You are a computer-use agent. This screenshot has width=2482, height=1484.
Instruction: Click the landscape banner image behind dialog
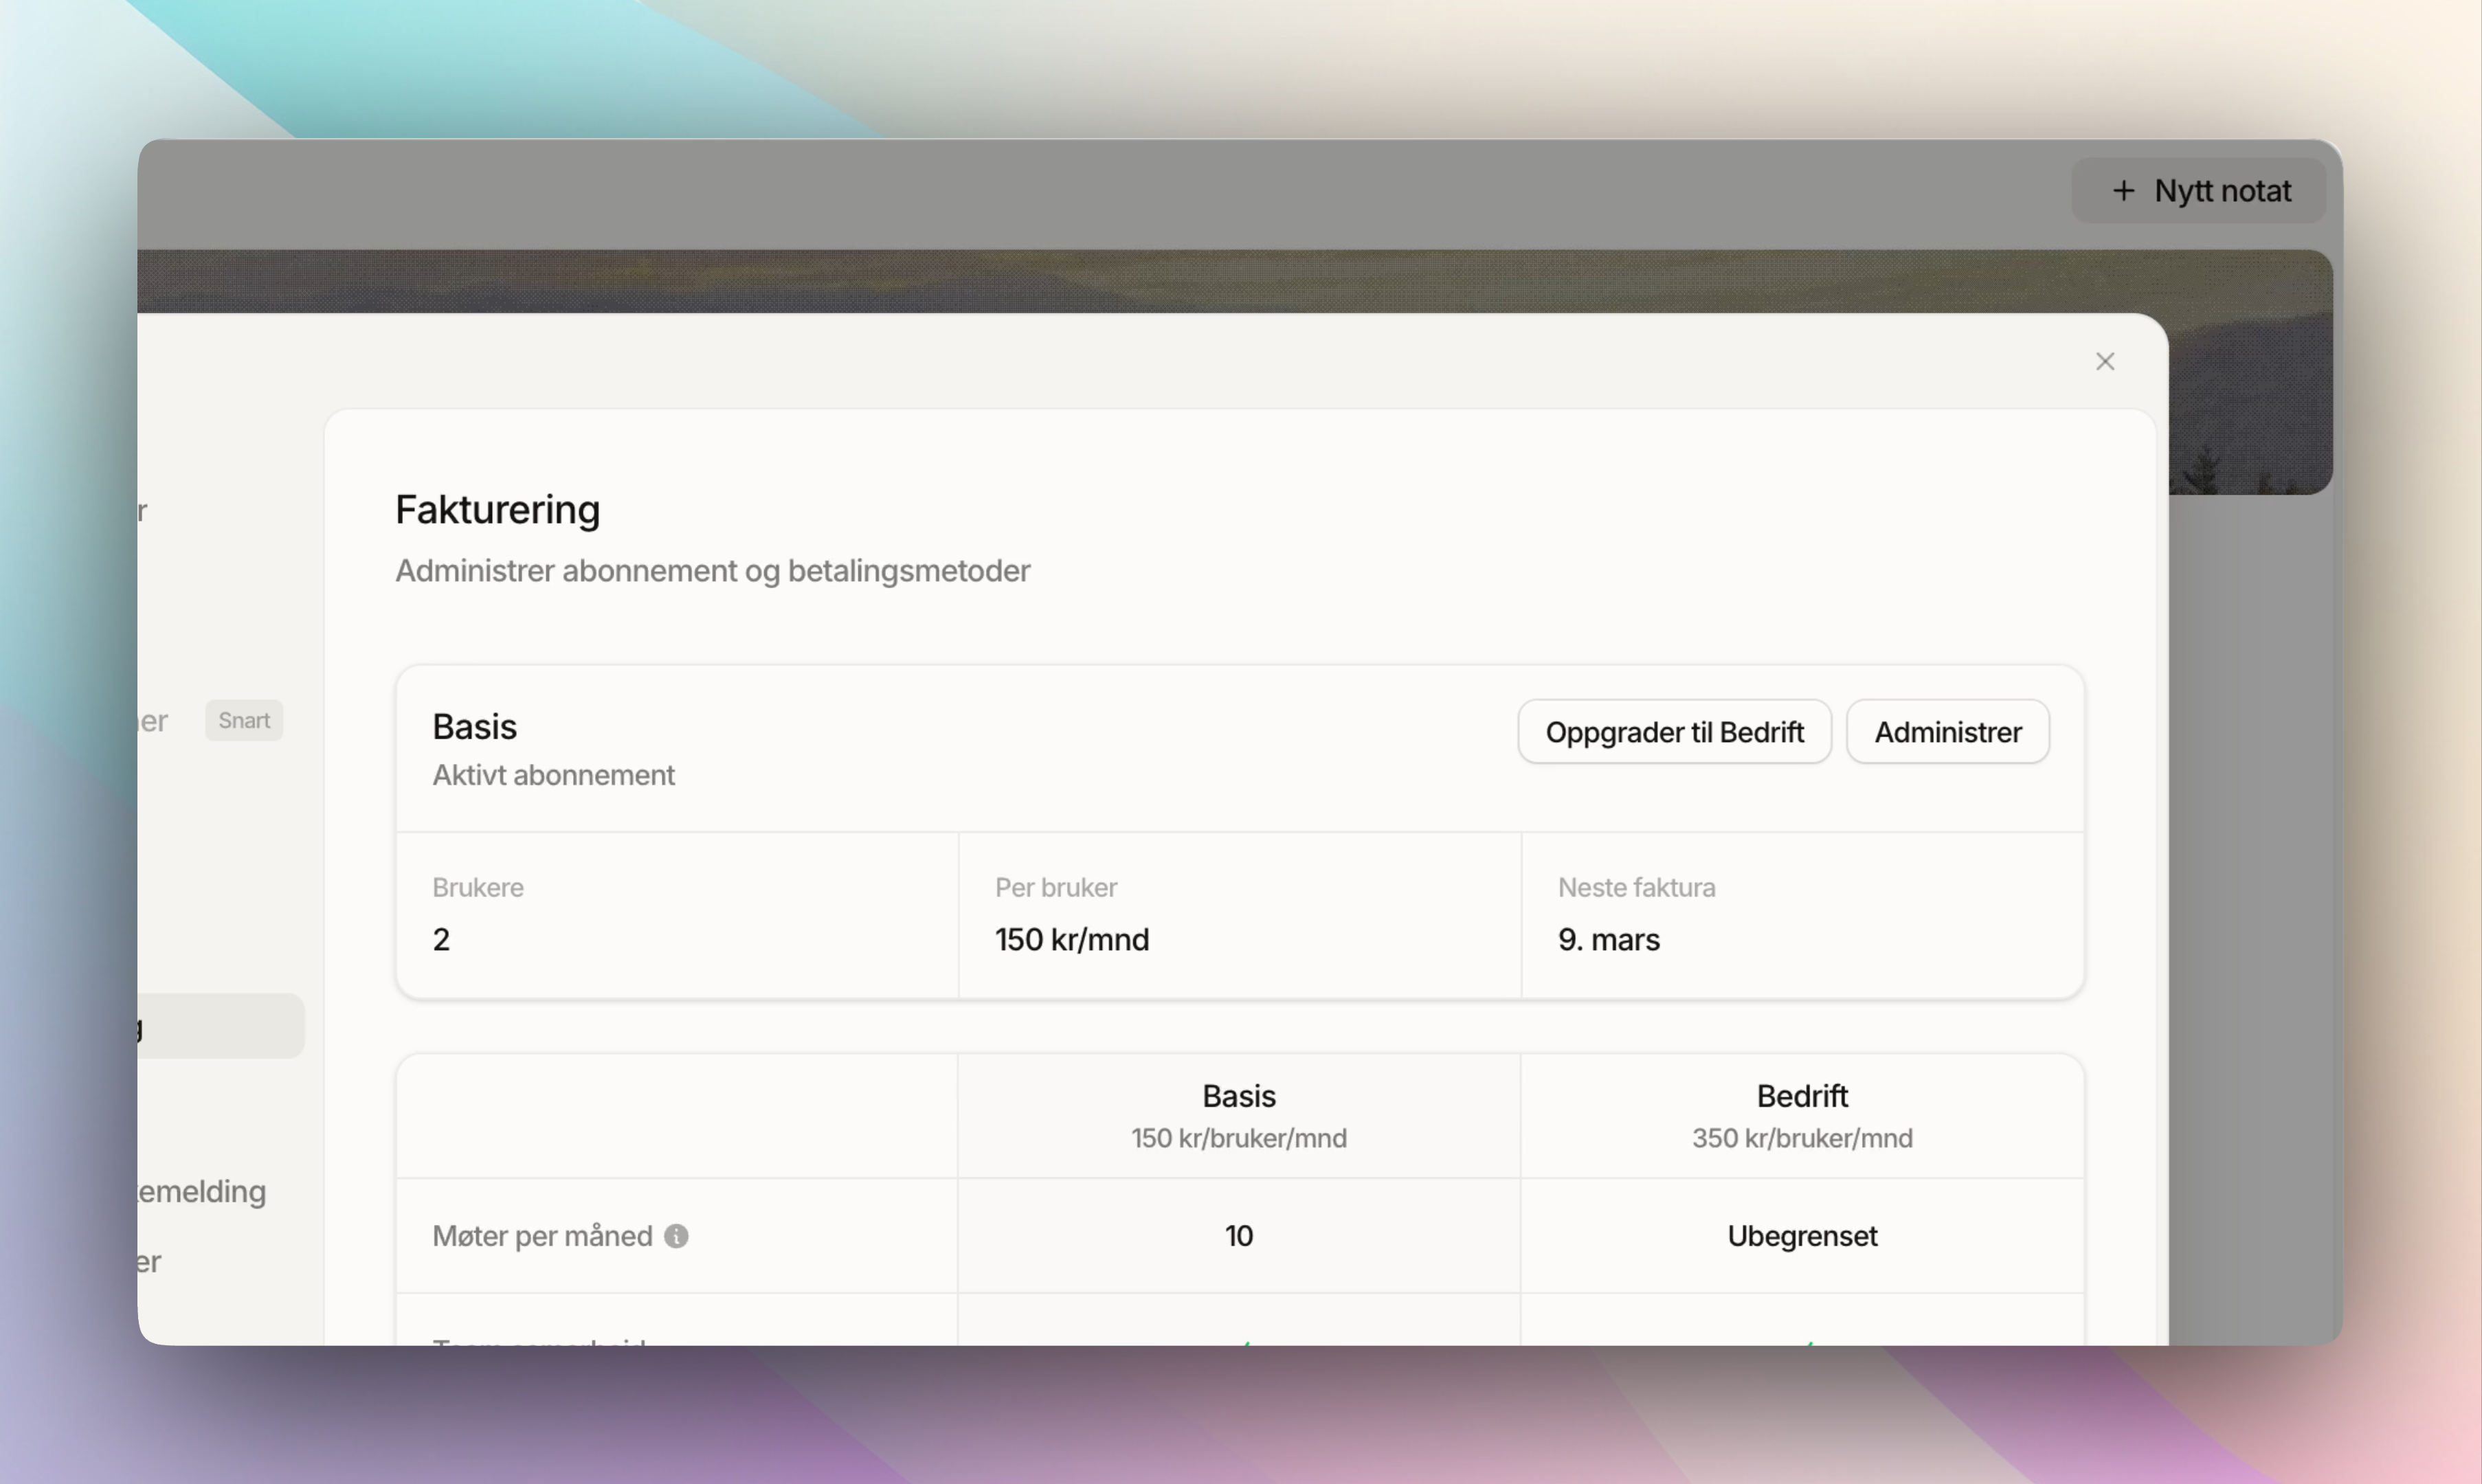click(x=1200, y=282)
